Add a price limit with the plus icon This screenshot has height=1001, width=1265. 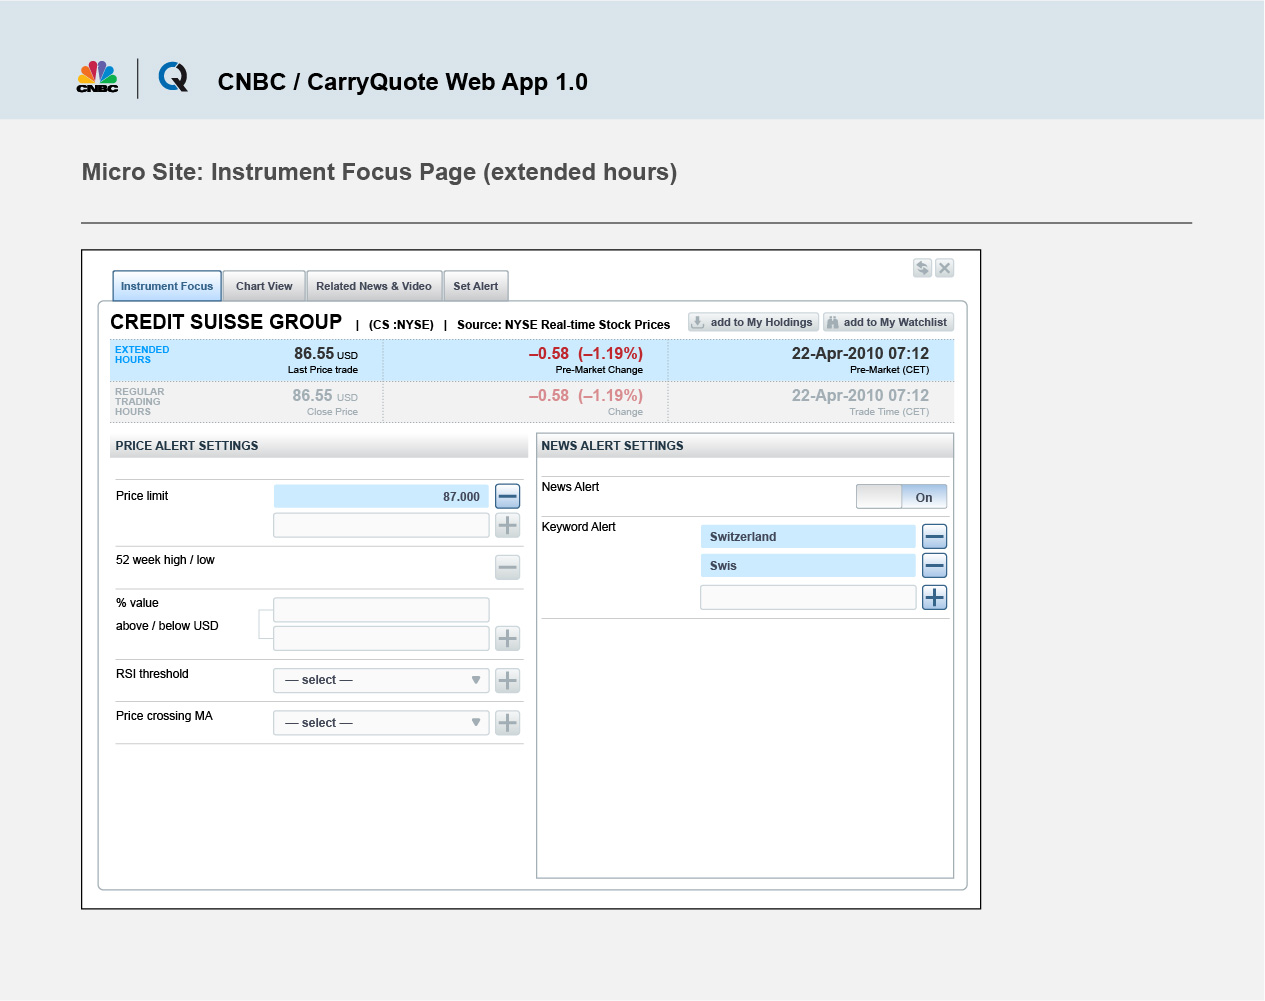pyautogui.click(x=507, y=525)
